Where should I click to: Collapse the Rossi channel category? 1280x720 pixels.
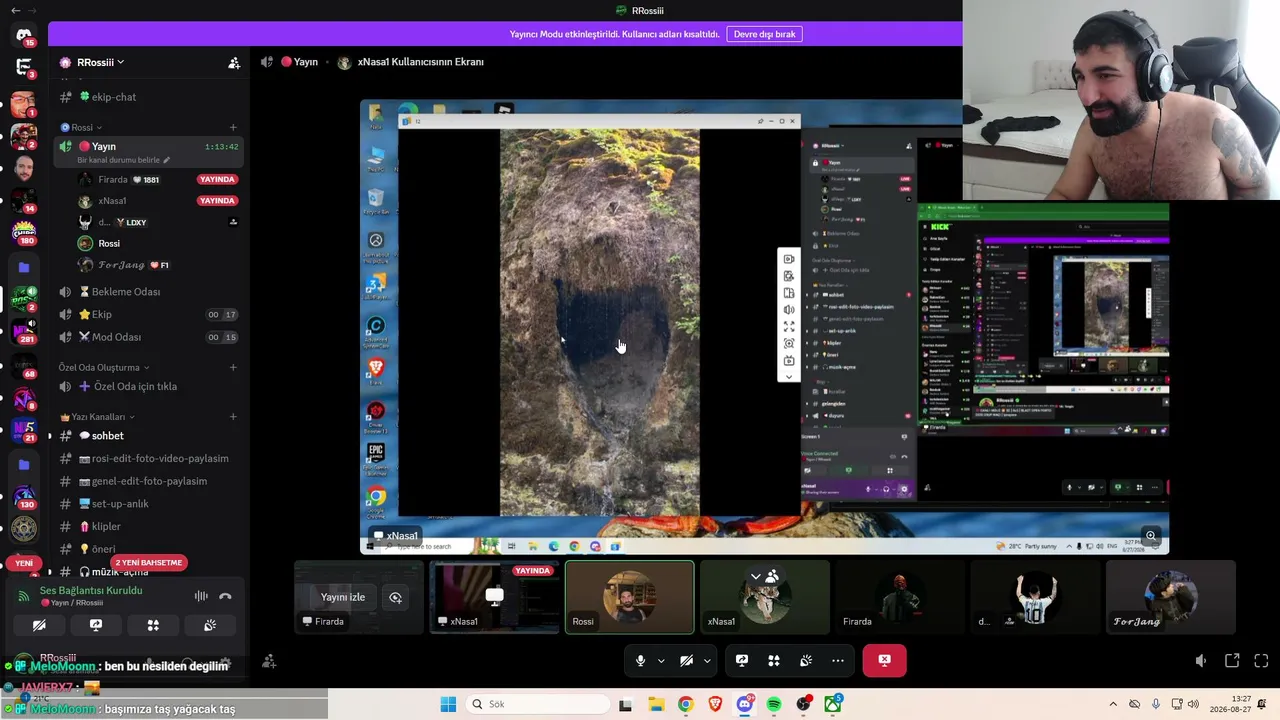pos(81,127)
